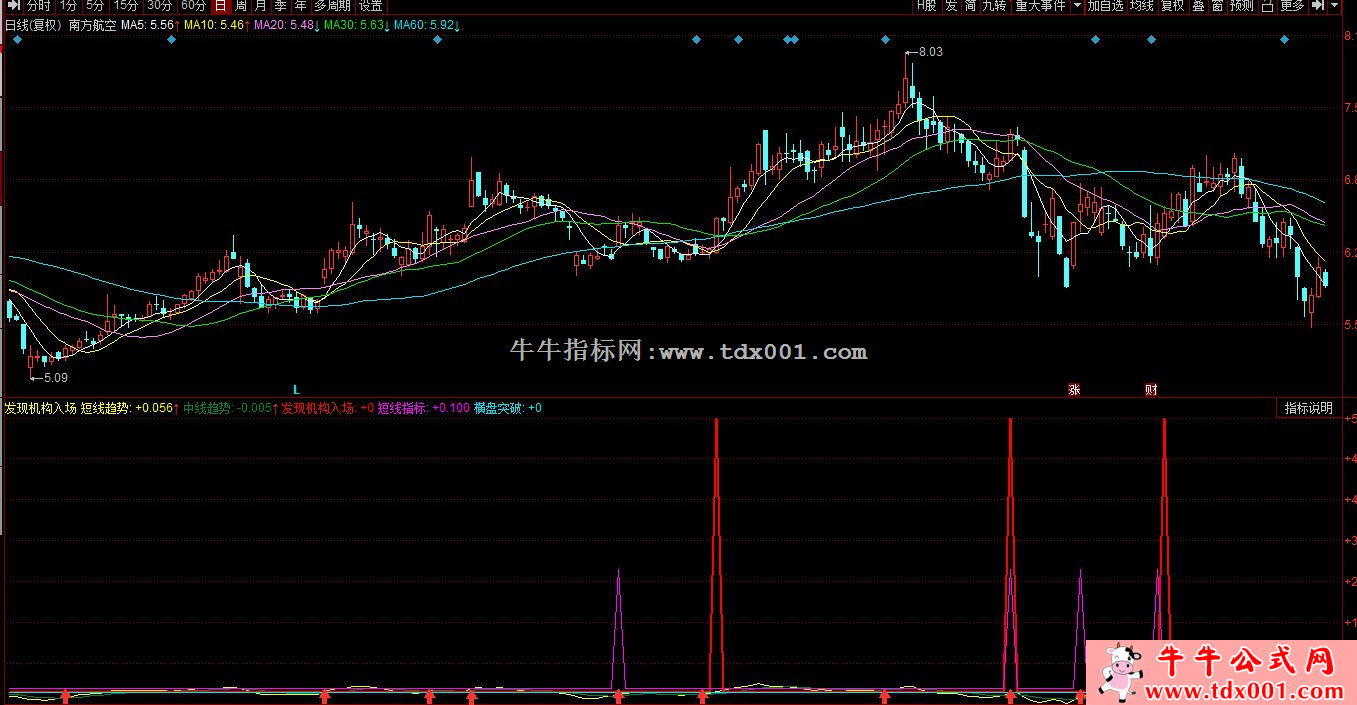Click the 8.03 peak price label
This screenshot has height=705, width=1357.
tap(929, 52)
